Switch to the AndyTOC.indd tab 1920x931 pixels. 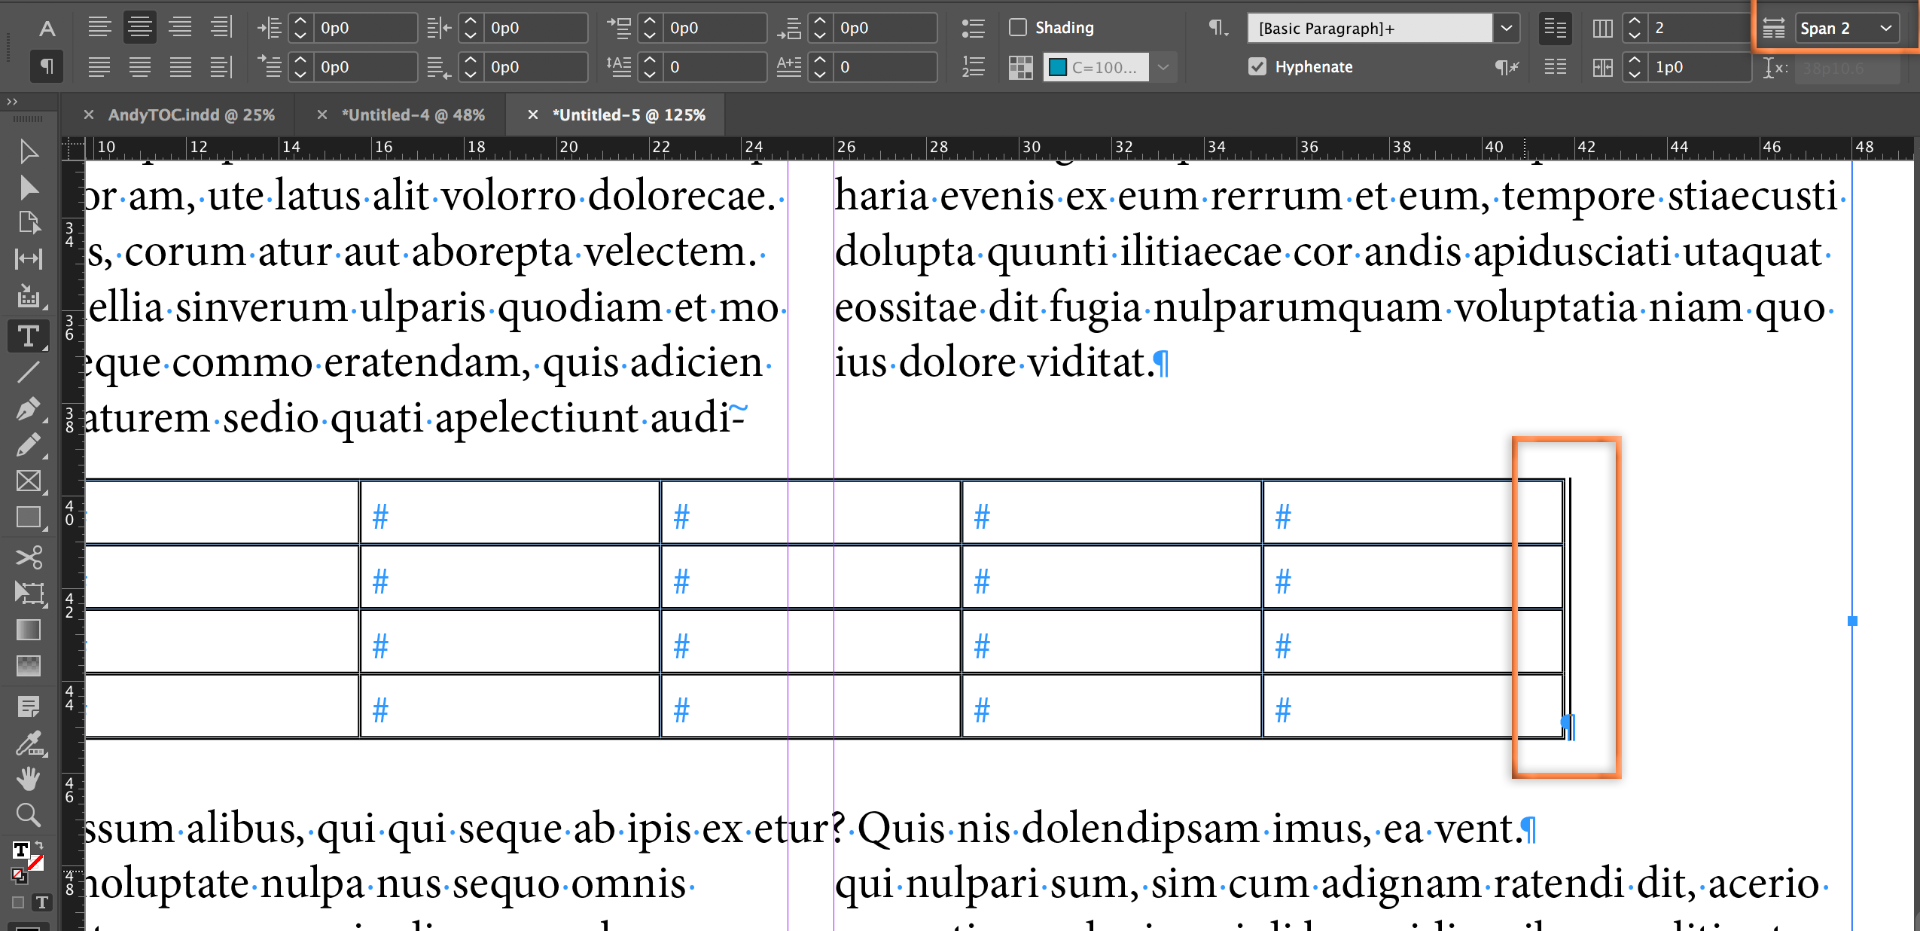click(x=190, y=115)
